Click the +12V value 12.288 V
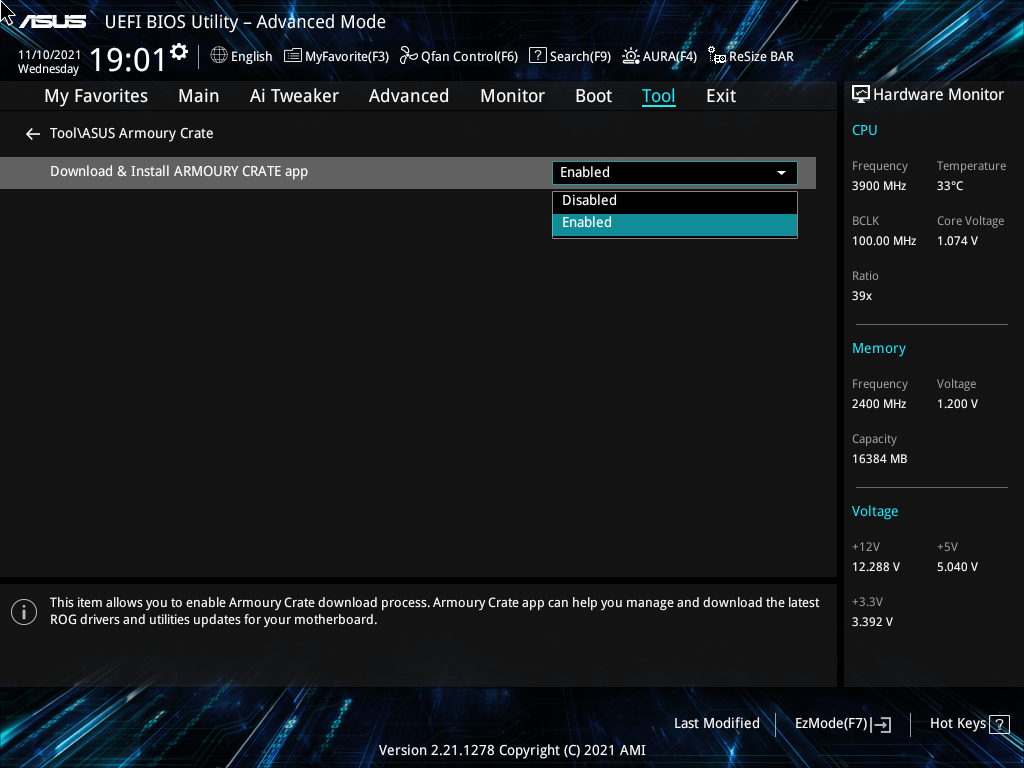The height and width of the screenshot is (768, 1024). pyautogui.click(x=875, y=567)
